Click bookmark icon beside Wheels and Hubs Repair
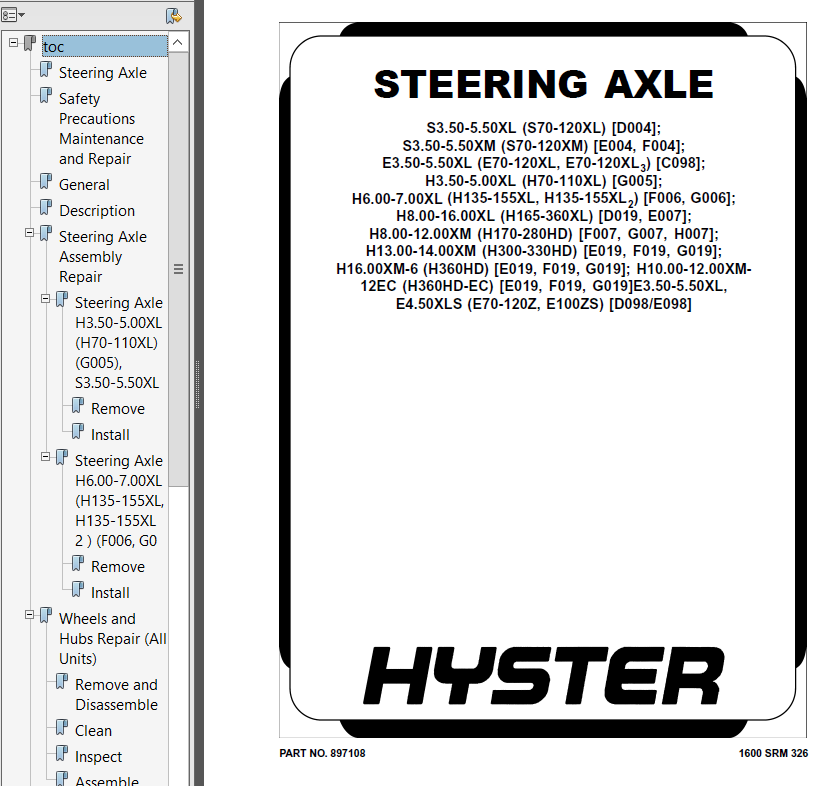839x786 pixels. [46, 616]
